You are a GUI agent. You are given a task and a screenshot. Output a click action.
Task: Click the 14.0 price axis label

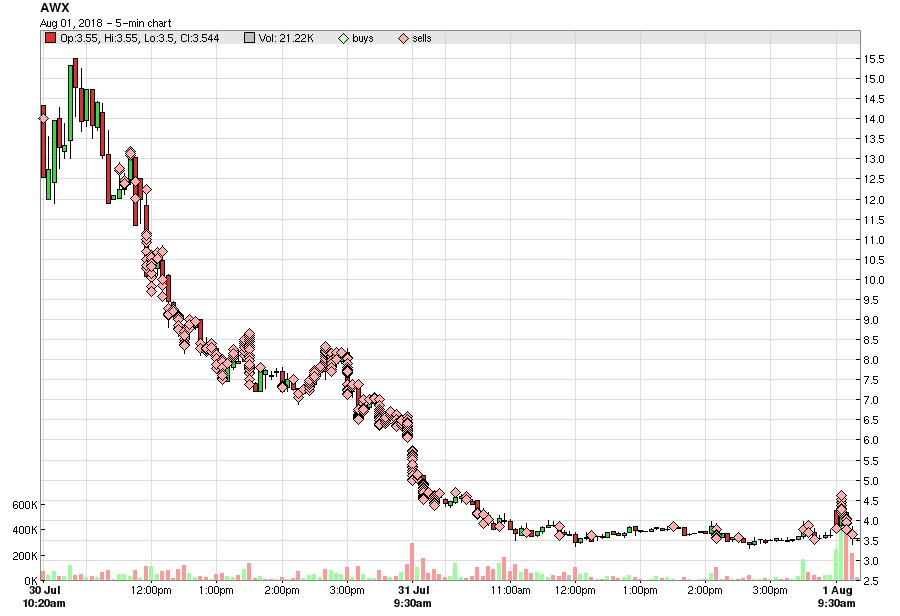874,119
